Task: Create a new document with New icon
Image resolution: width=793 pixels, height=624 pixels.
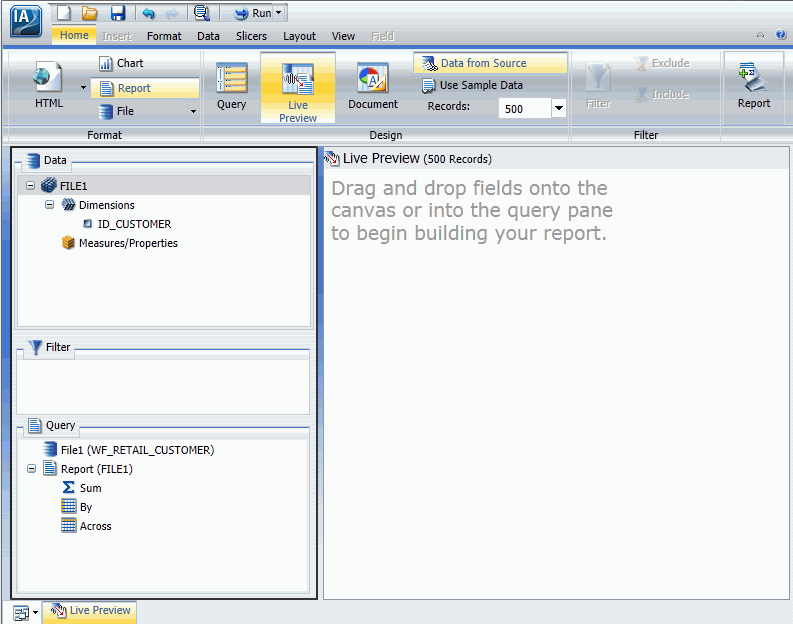Action: (64, 13)
